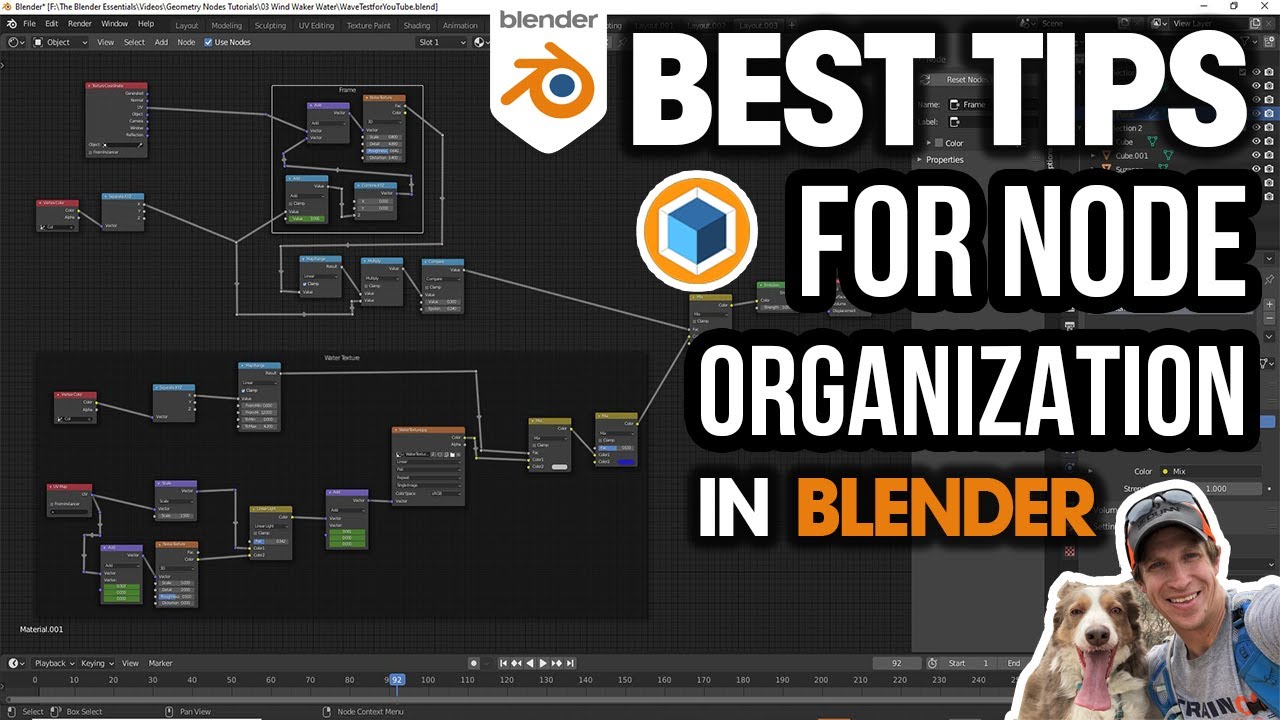Click the Strength 1.000 value slider
This screenshot has width=1280, height=720.
pos(1214,489)
